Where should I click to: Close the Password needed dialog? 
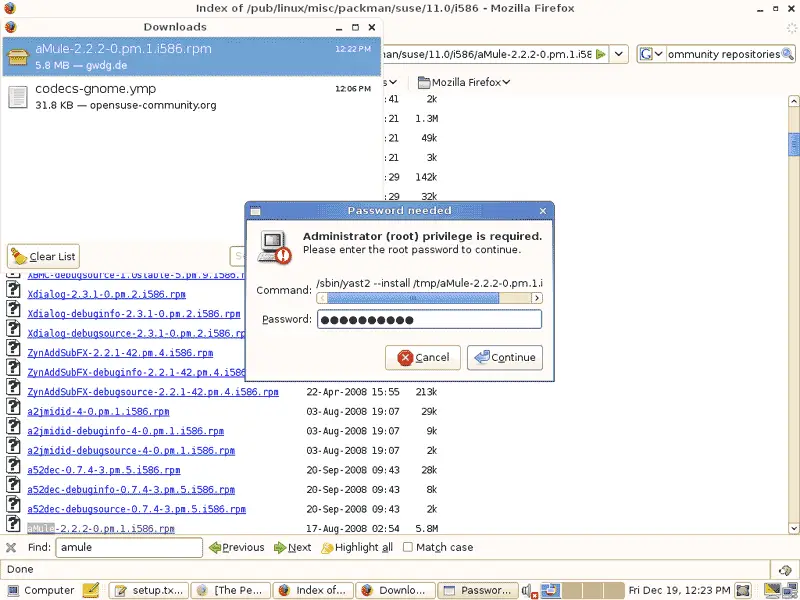(543, 211)
